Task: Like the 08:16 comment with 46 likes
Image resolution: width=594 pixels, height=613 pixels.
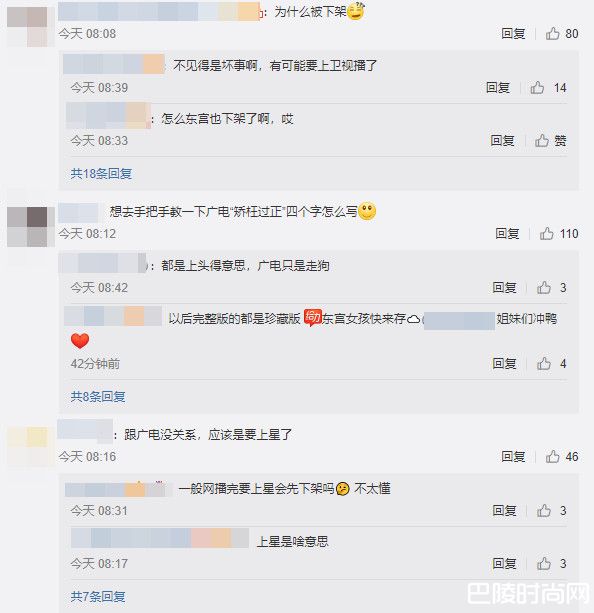Action: (x=553, y=457)
